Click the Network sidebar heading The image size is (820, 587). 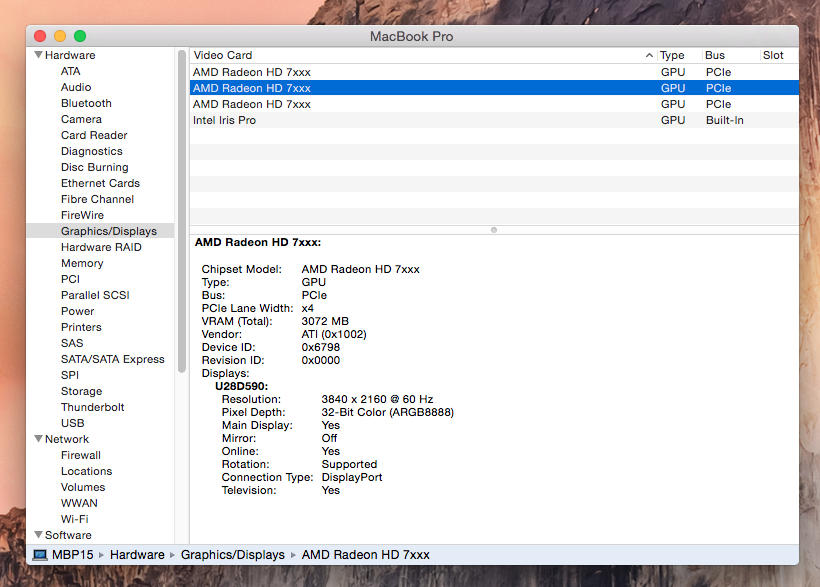tap(67, 439)
